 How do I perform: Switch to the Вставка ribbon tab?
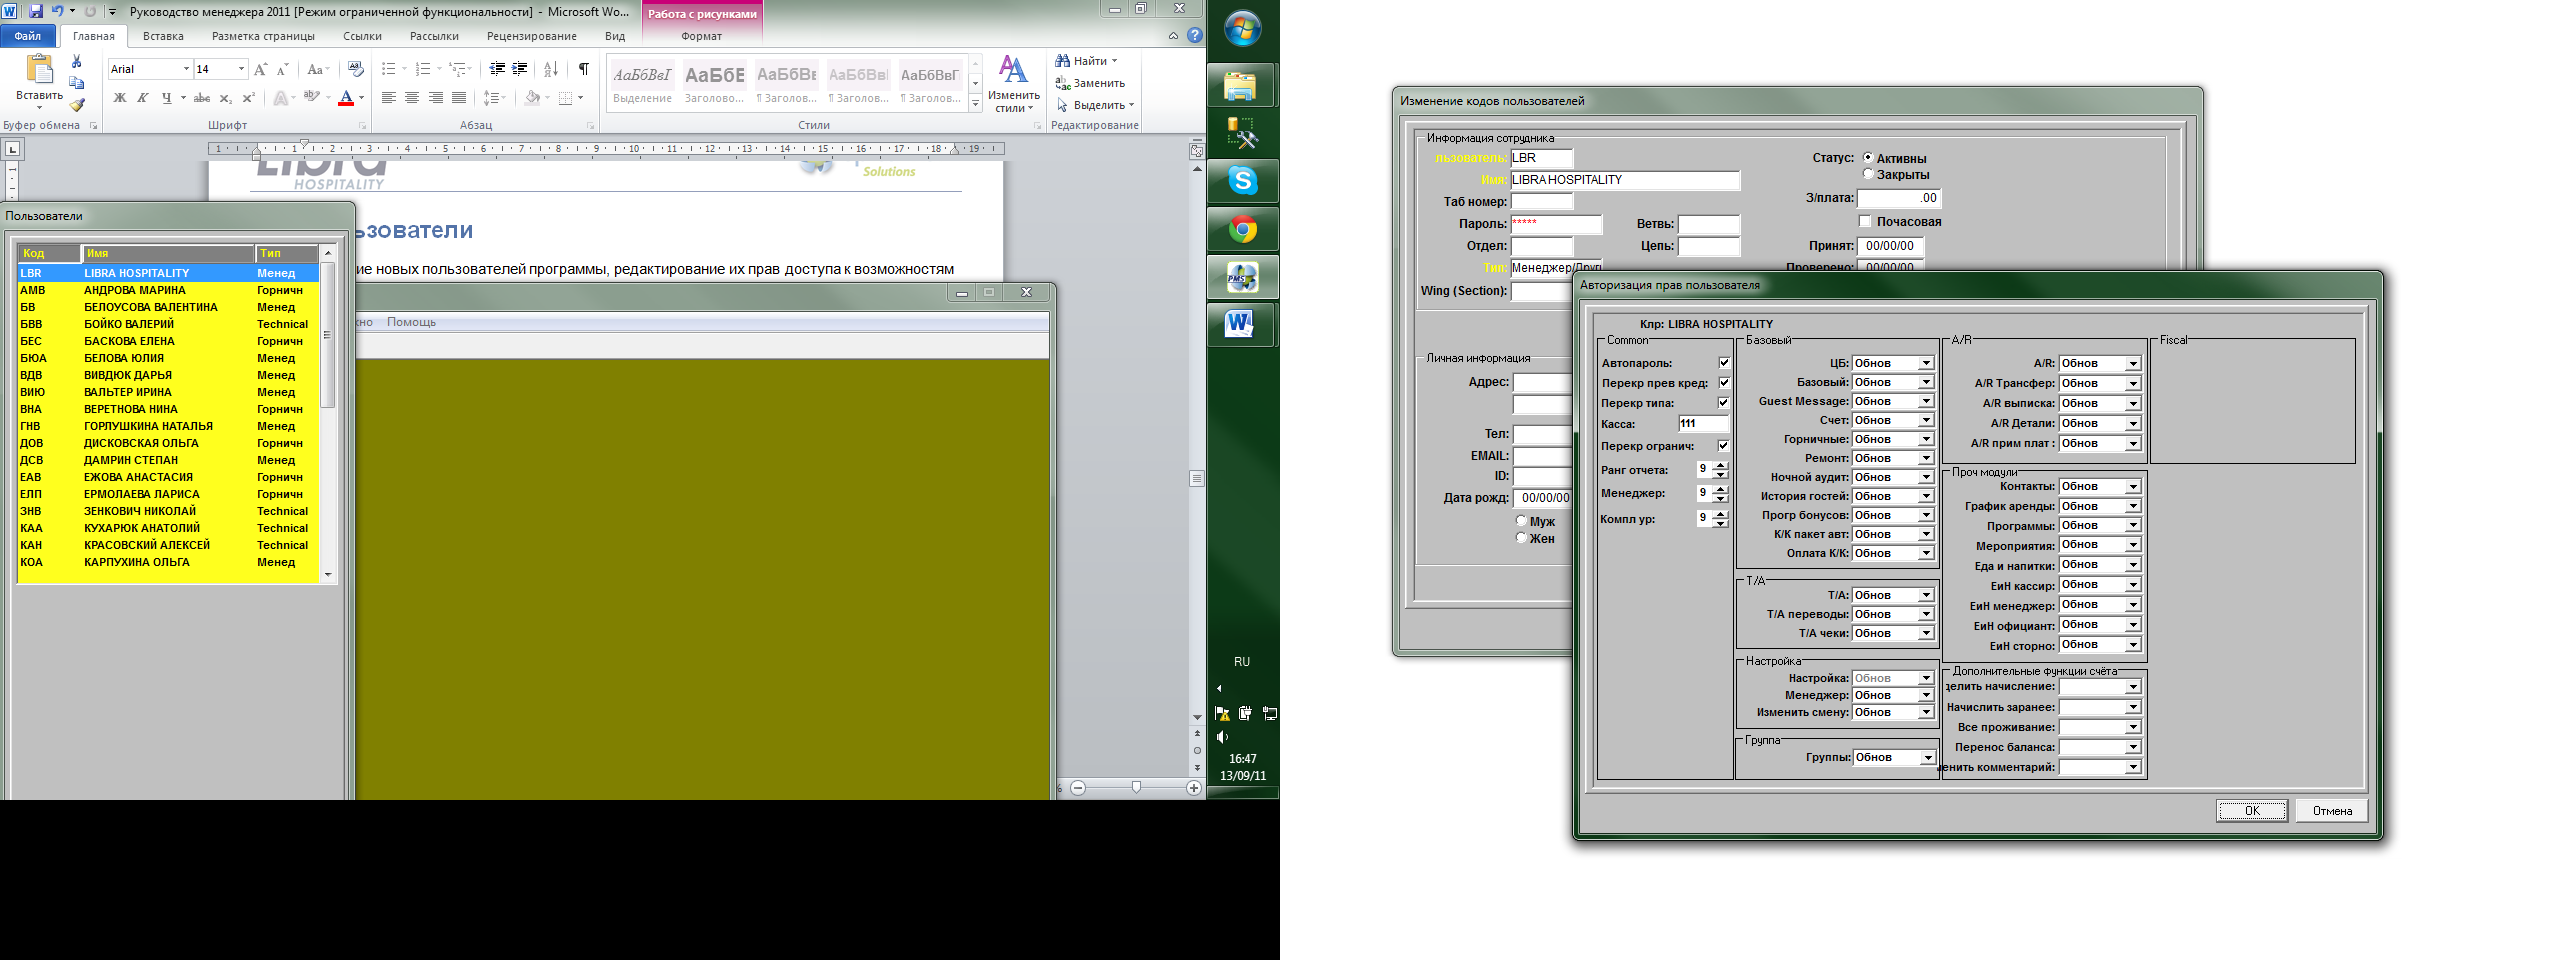(x=163, y=36)
